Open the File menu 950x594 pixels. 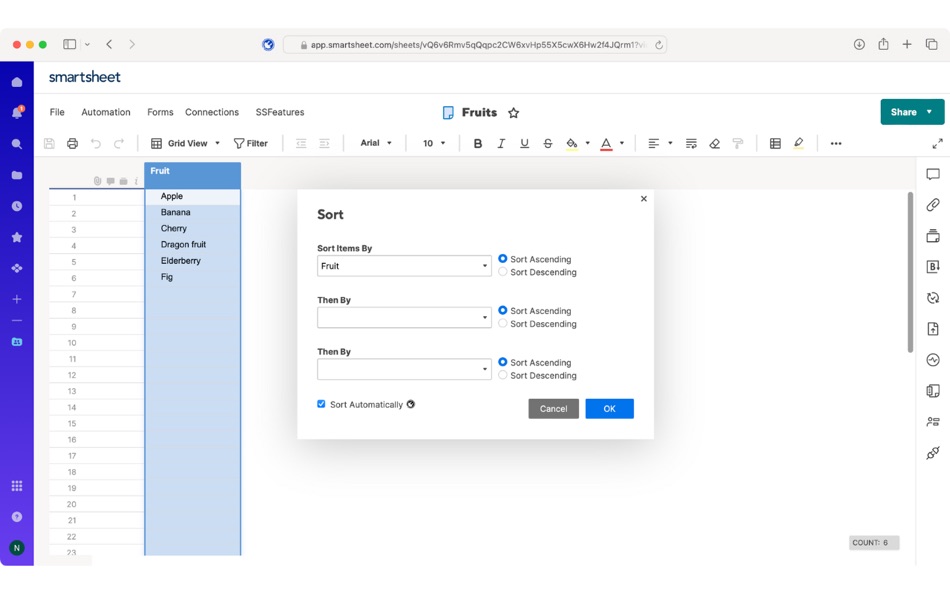pos(57,112)
